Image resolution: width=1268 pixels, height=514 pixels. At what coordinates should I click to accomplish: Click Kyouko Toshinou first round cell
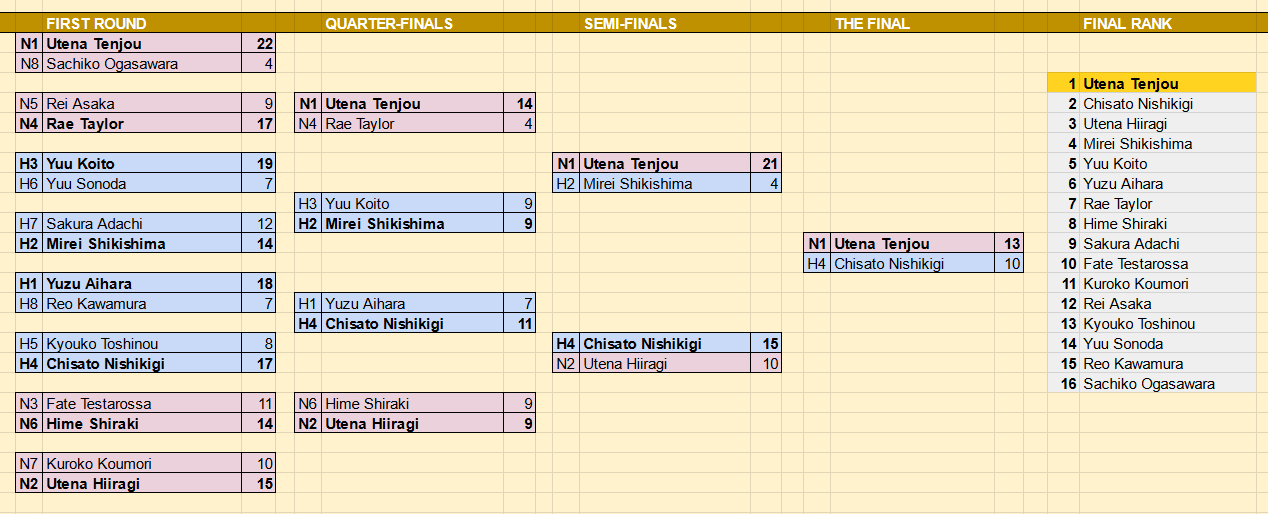(x=142, y=344)
